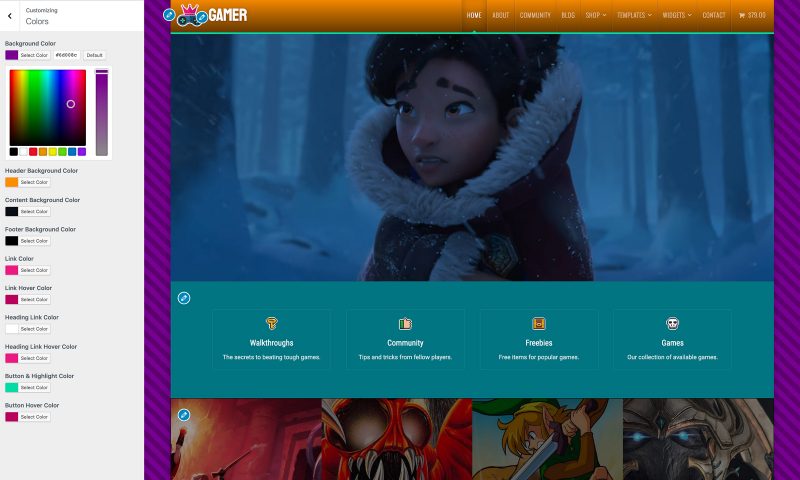Open Select Color for Button Hover Color
Image resolution: width=800 pixels, height=480 pixels.
pyautogui.click(x=34, y=417)
